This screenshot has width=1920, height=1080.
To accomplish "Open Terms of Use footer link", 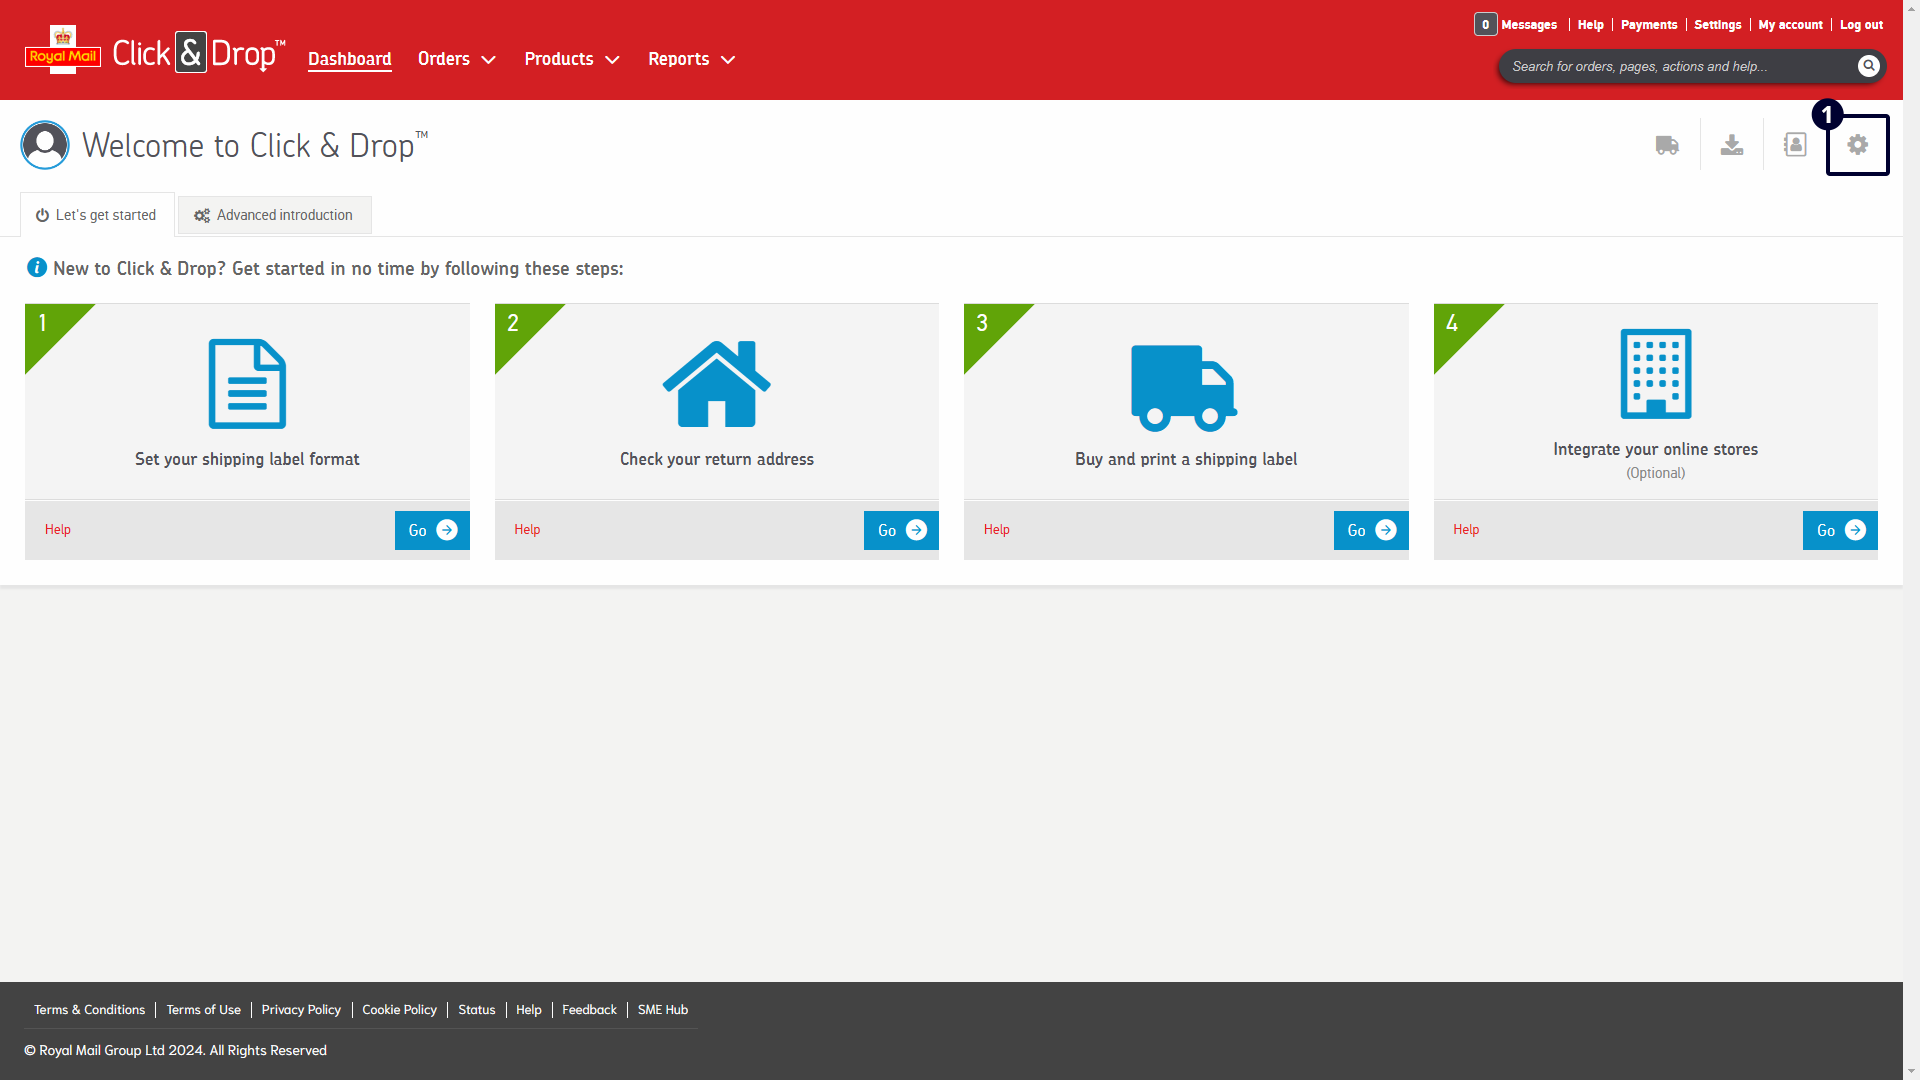I will click(x=203, y=1010).
